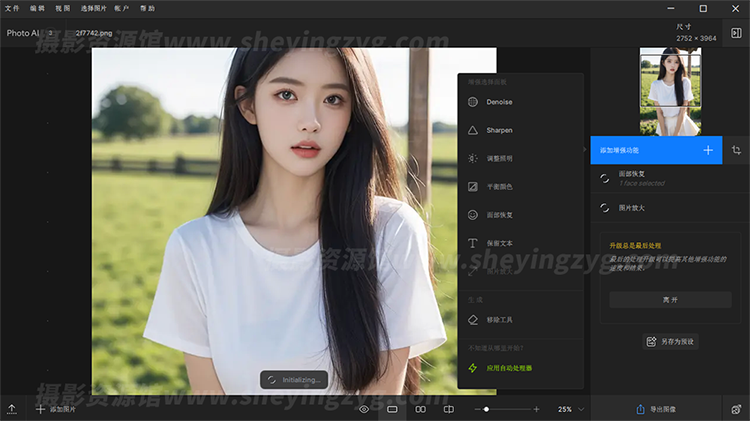Image resolution: width=750 pixels, height=421 pixels.
Task: Click the 平衡颜色 balance color icon
Action: click(x=473, y=187)
